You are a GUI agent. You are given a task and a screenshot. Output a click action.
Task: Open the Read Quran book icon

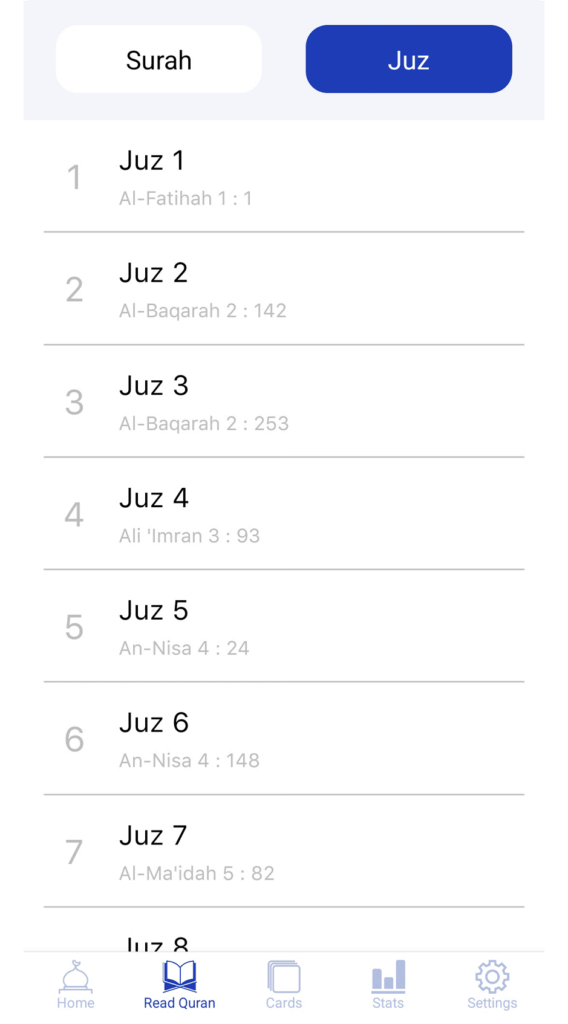coord(180,976)
